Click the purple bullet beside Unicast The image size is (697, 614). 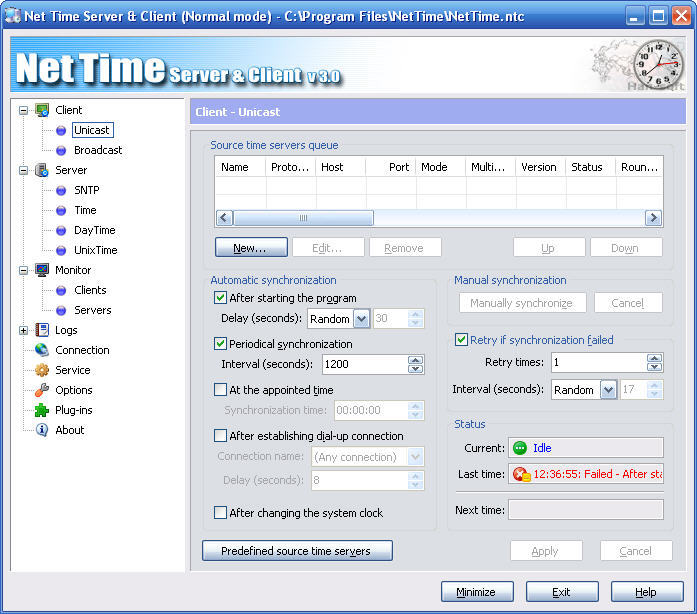click(61, 130)
